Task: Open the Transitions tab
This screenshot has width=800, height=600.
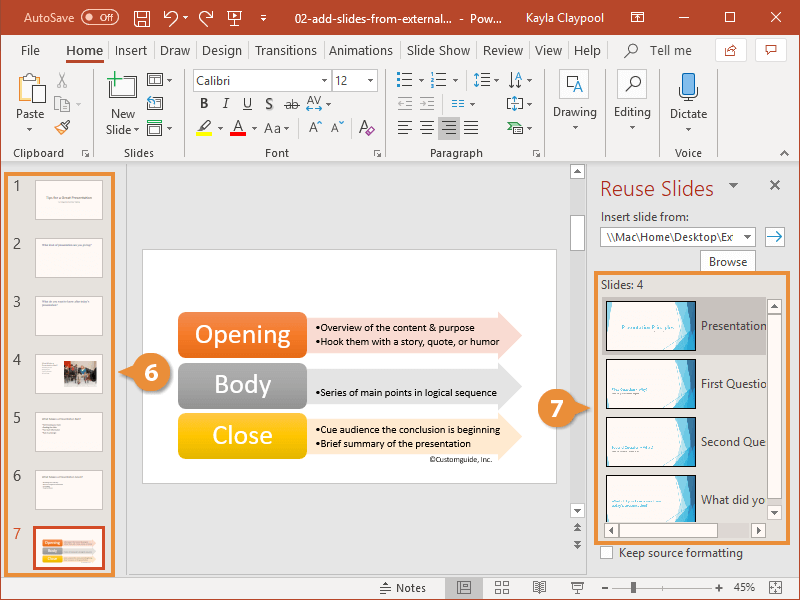Action: (x=285, y=50)
